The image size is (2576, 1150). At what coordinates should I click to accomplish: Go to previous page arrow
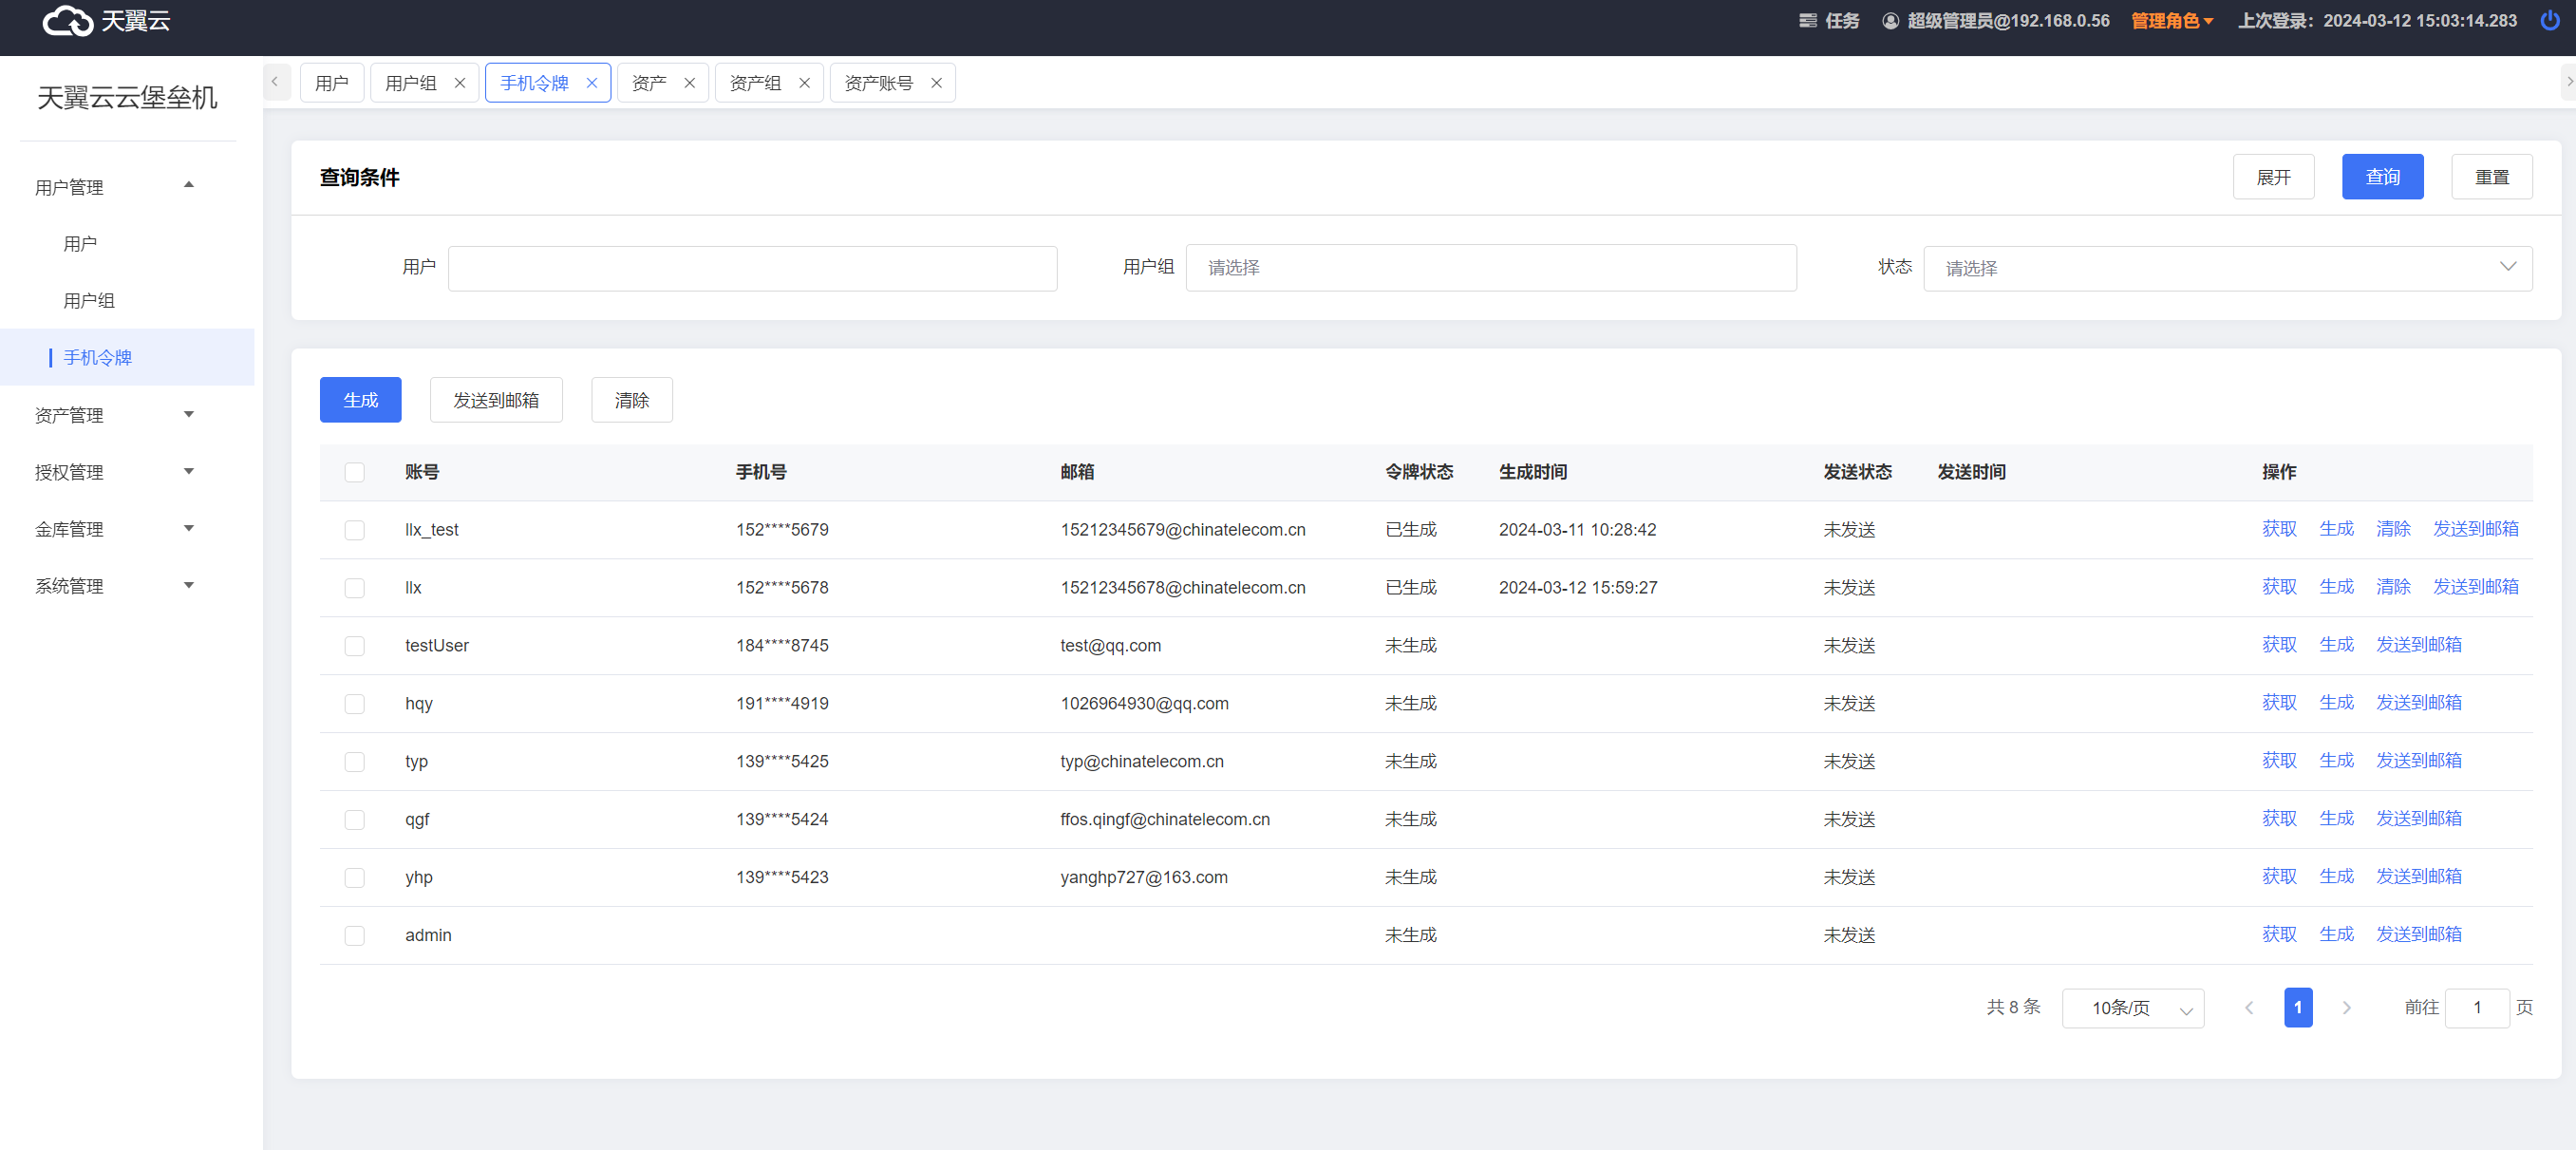pyautogui.click(x=2249, y=1007)
